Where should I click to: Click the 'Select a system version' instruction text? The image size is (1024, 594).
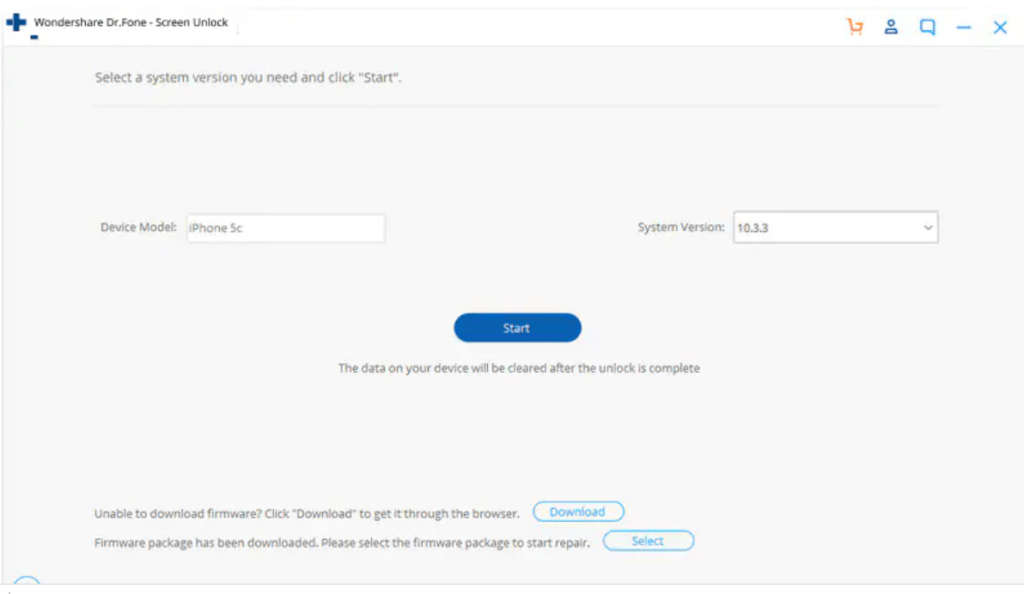pos(248,77)
